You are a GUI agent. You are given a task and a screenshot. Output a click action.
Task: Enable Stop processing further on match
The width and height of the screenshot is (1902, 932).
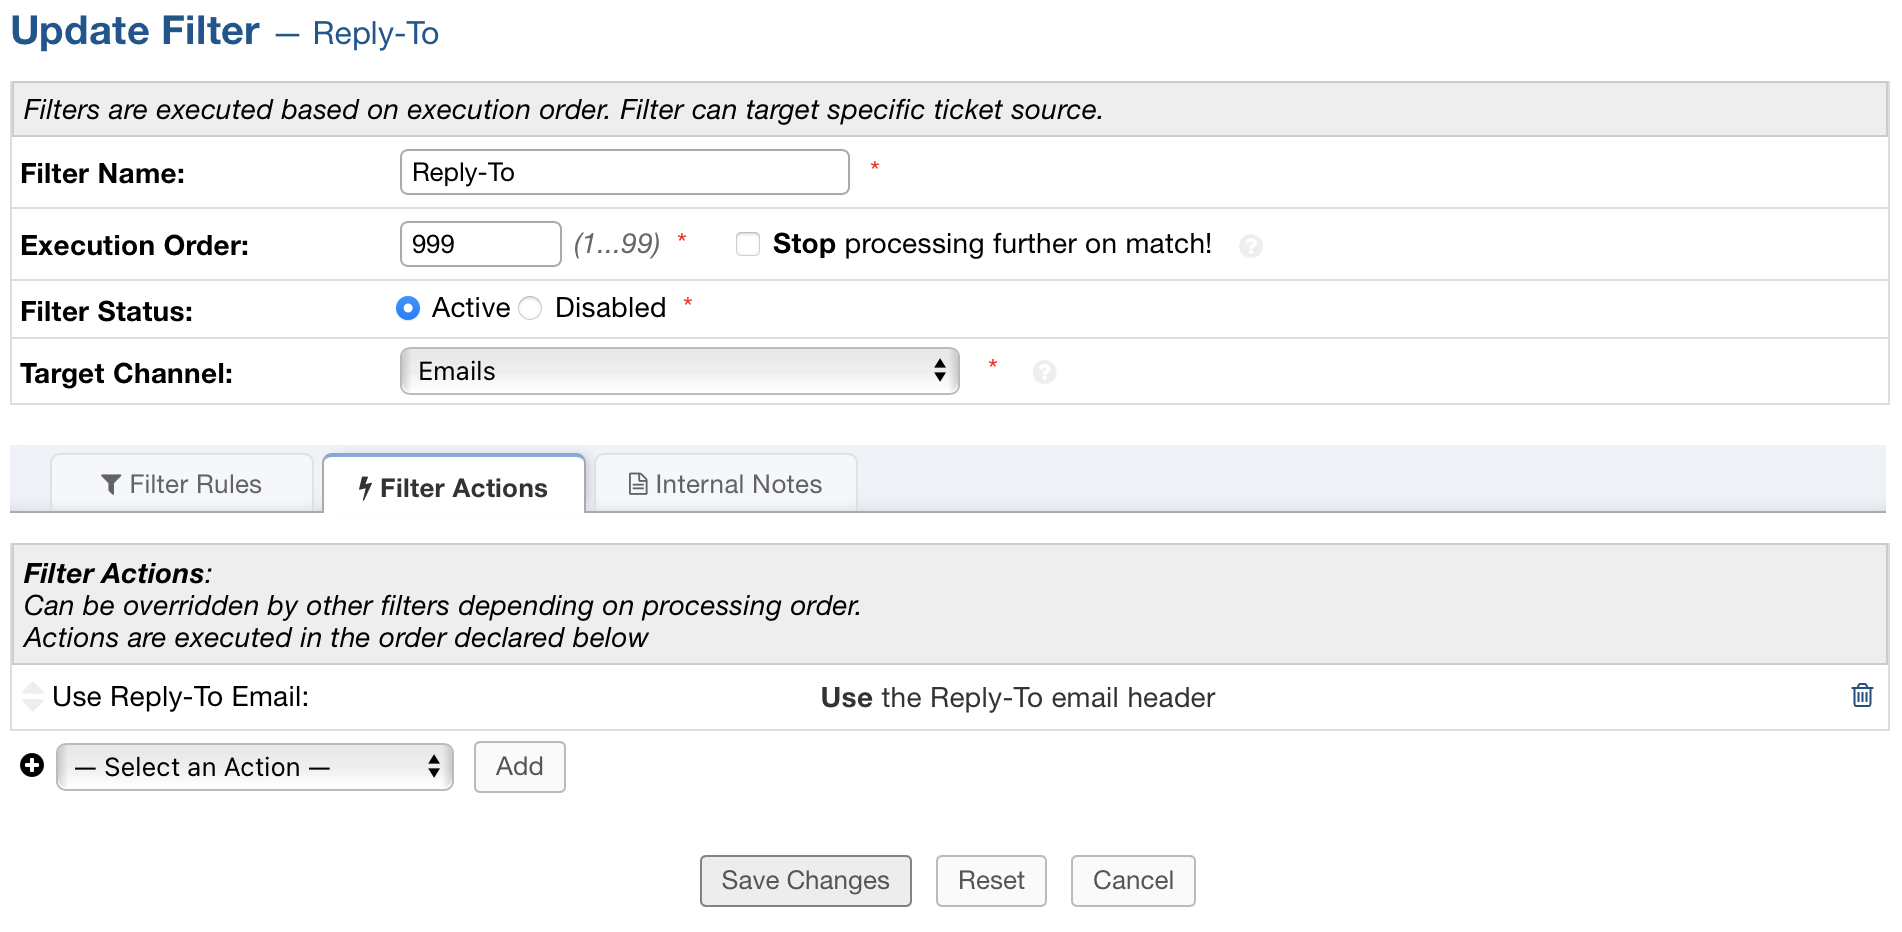(747, 244)
